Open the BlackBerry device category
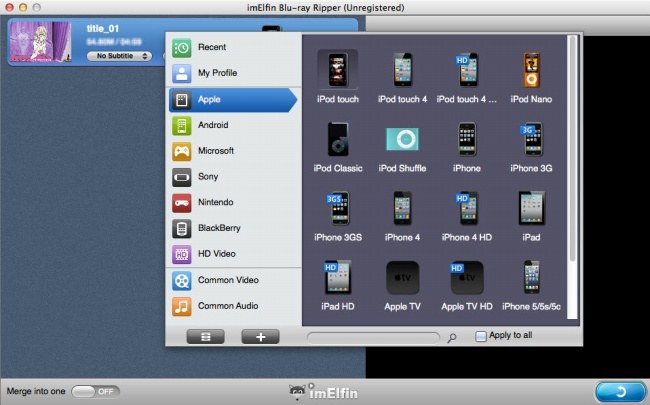This screenshot has height=405, width=650. coord(233,228)
